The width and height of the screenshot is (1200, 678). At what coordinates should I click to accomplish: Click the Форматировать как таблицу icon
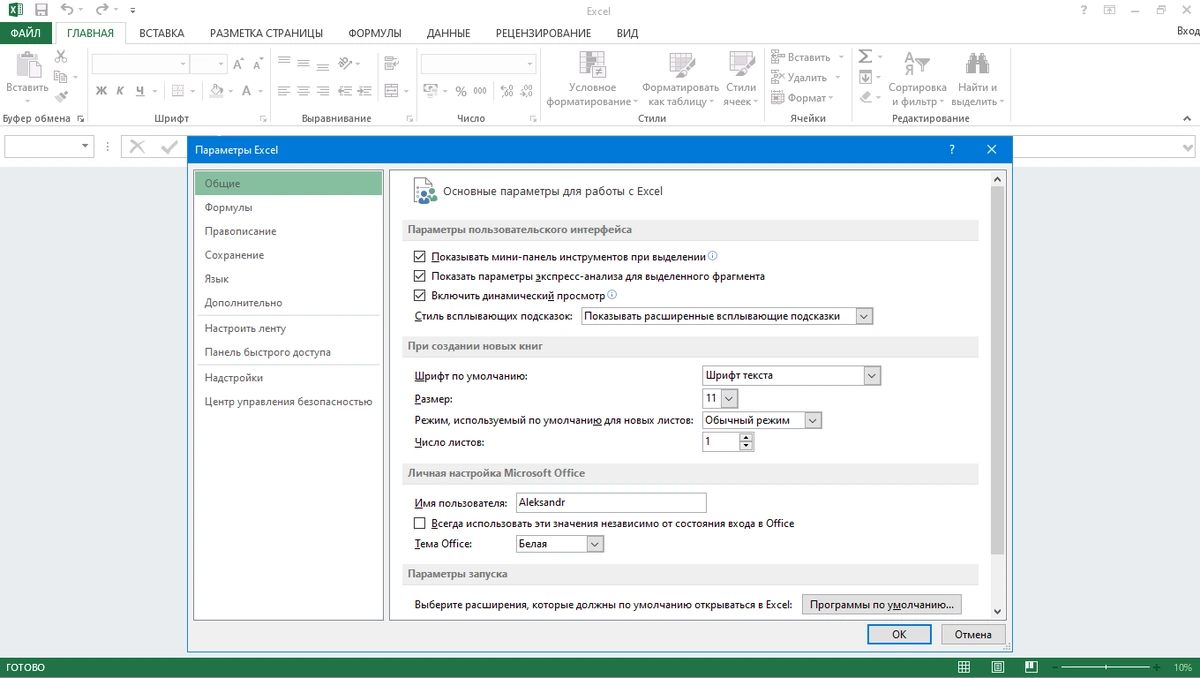682,64
